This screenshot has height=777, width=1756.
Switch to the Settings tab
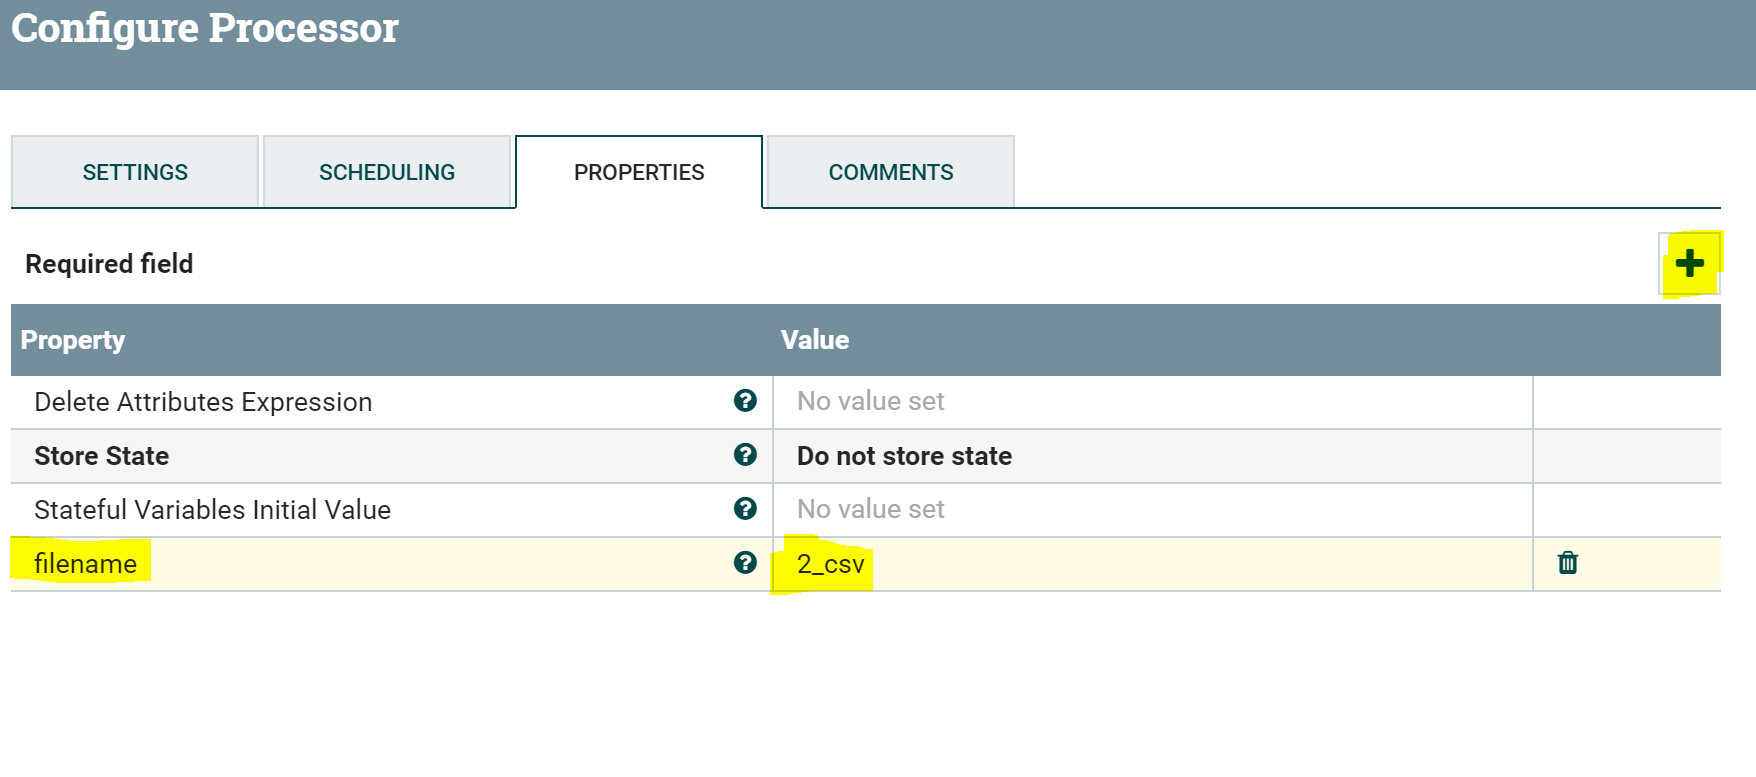[x=135, y=172]
